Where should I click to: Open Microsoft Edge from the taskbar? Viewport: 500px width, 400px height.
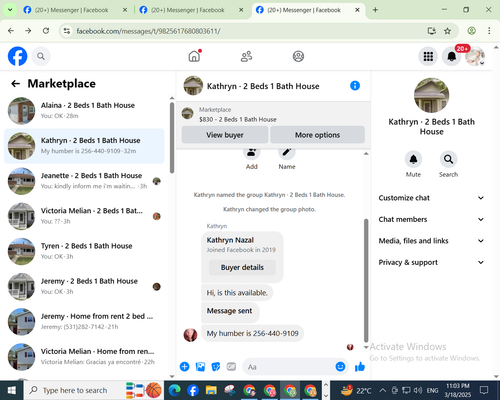click(174, 390)
